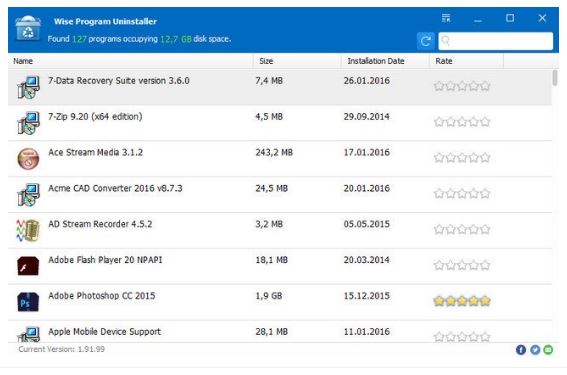Image resolution: width=567 pixels, height=375 pixels.
Task: Click the Apple Mobile Device Support icon
Action: click(28, 334)
